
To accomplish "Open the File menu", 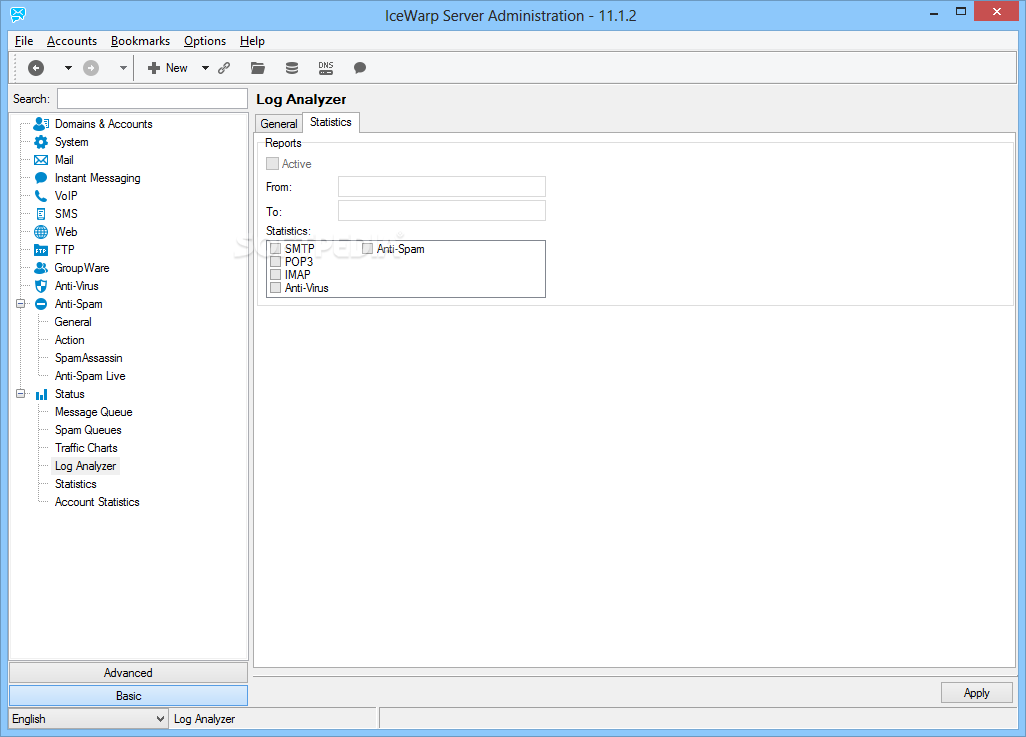I will click(x=24, y=41).
